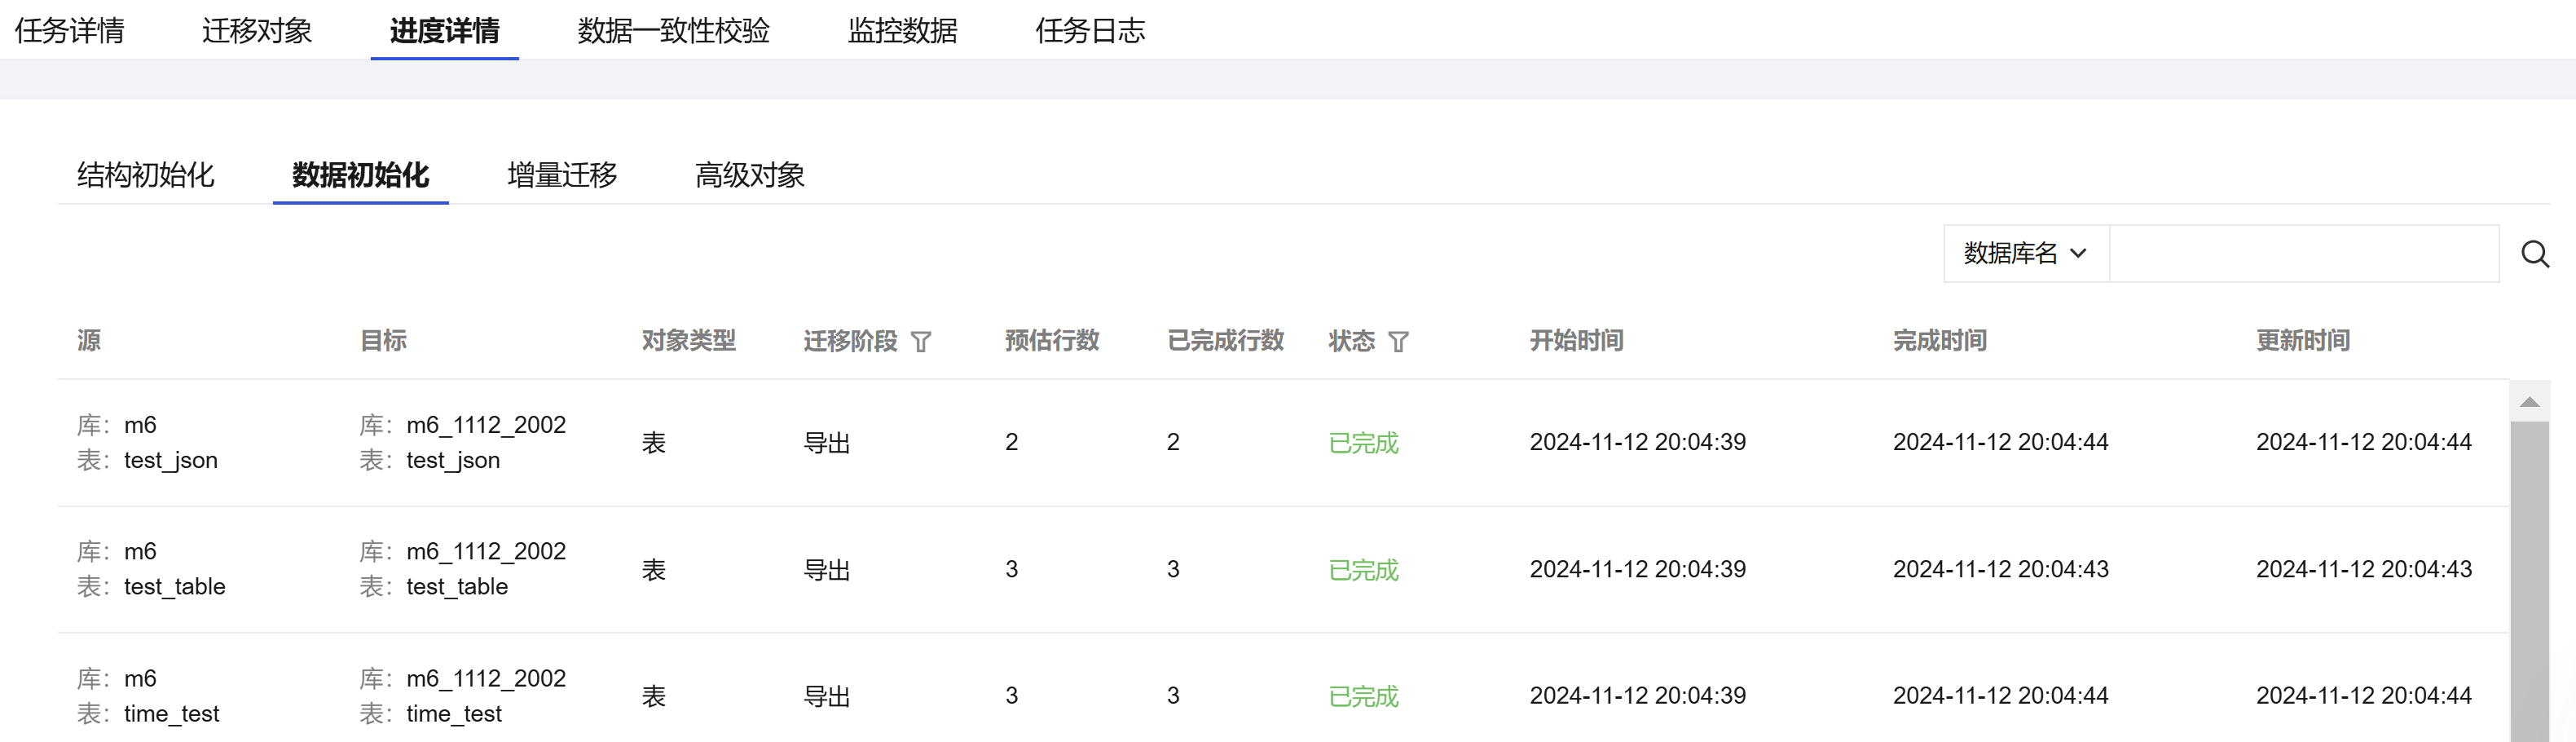Image resolution: width=2576 pixels, height=742 pixels.
Task: Click the time_test target table name
Action: coord(454,714)
